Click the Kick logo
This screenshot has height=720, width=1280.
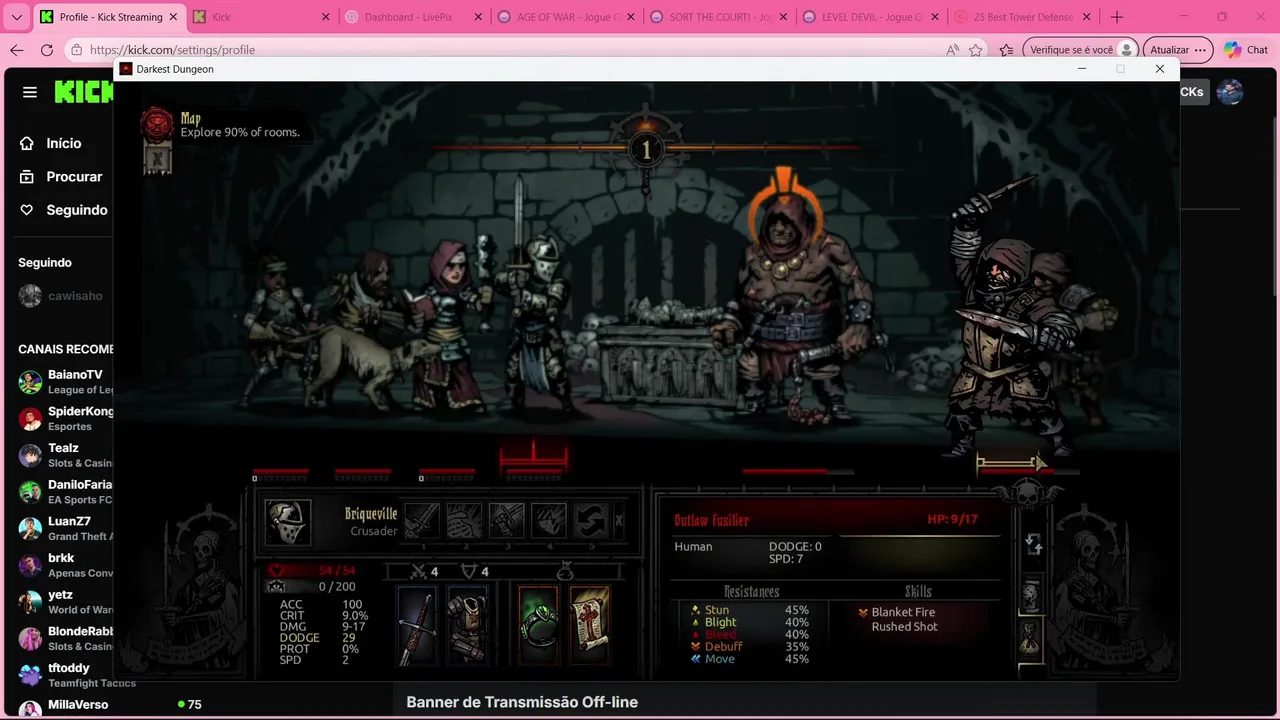click(x=84, y=92)
